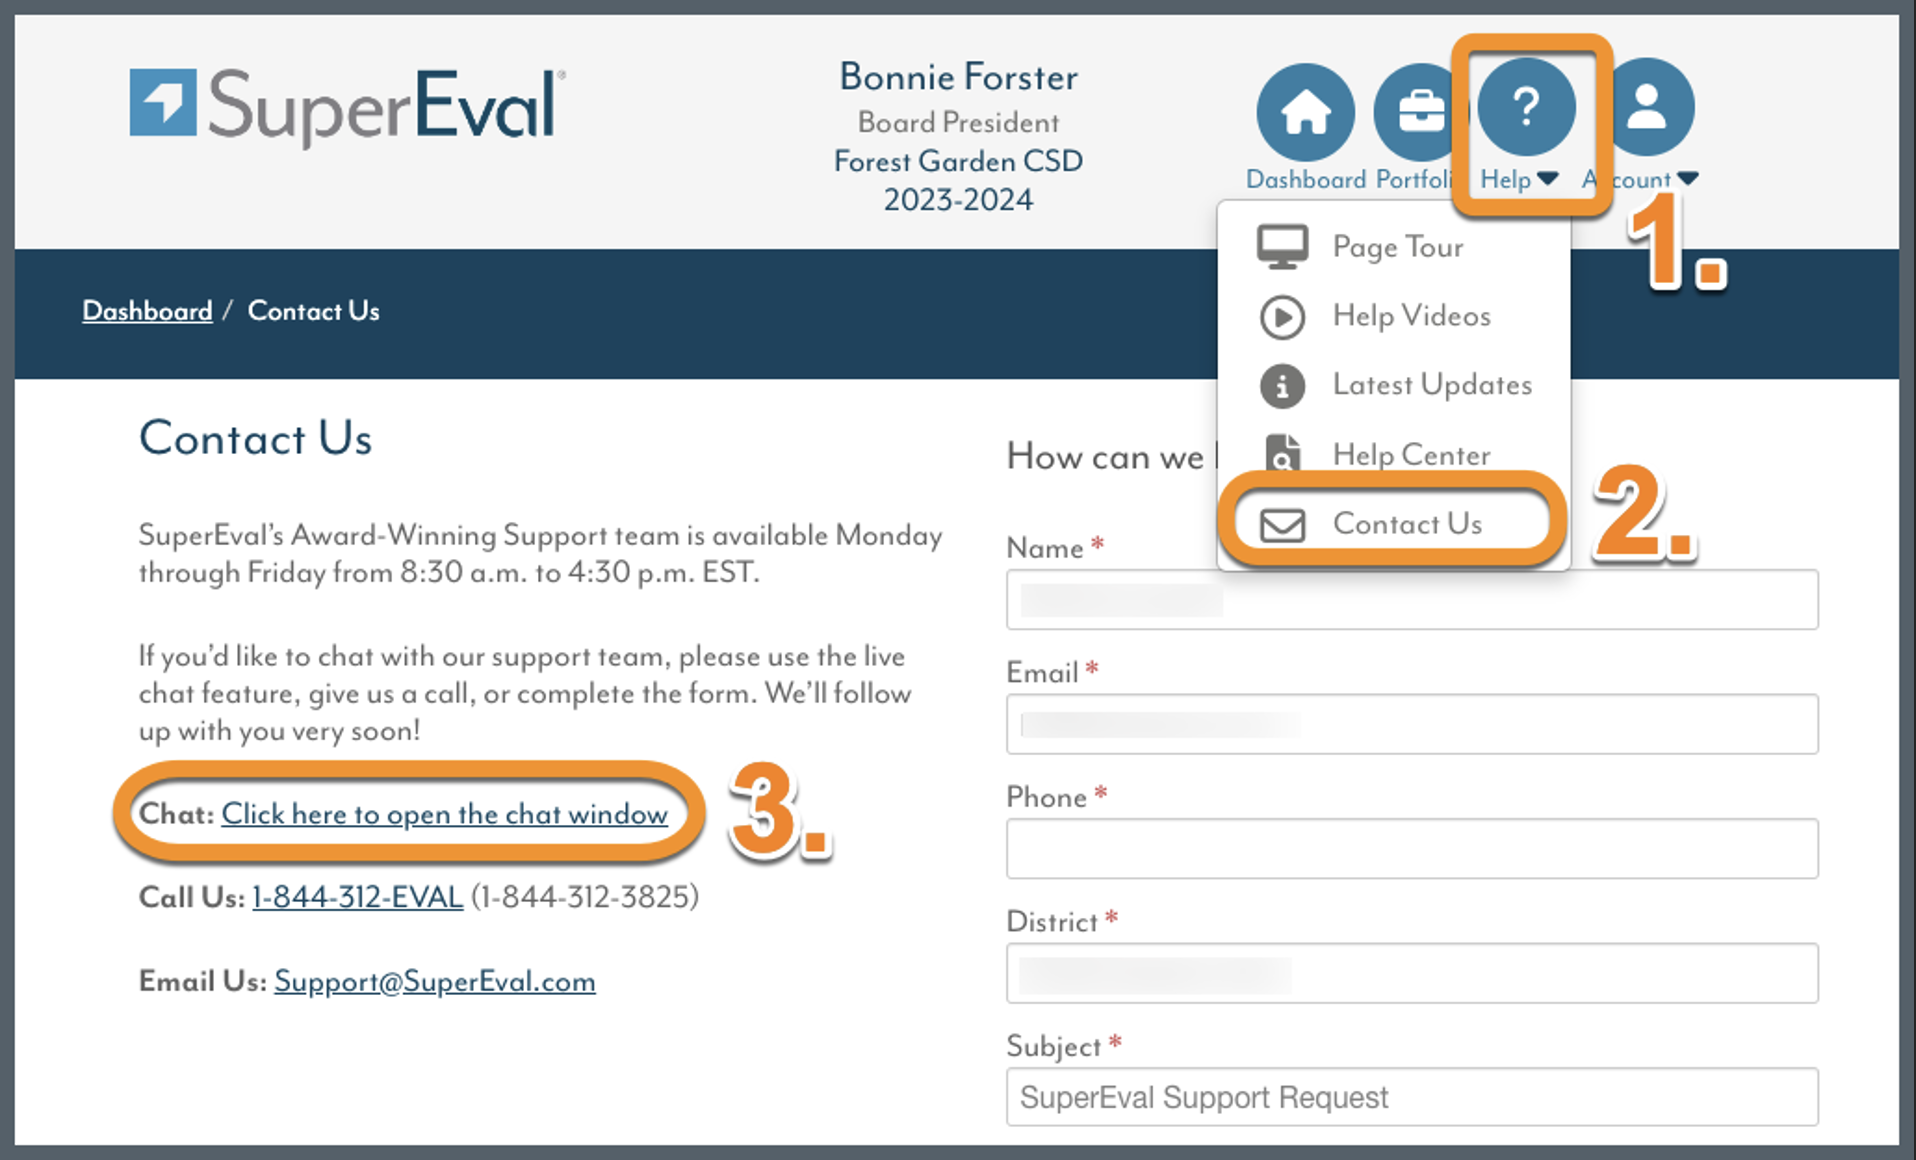
Task: Click the Contact Us envelope icon
Action: pyautogui.click(x=1282, y=525)
